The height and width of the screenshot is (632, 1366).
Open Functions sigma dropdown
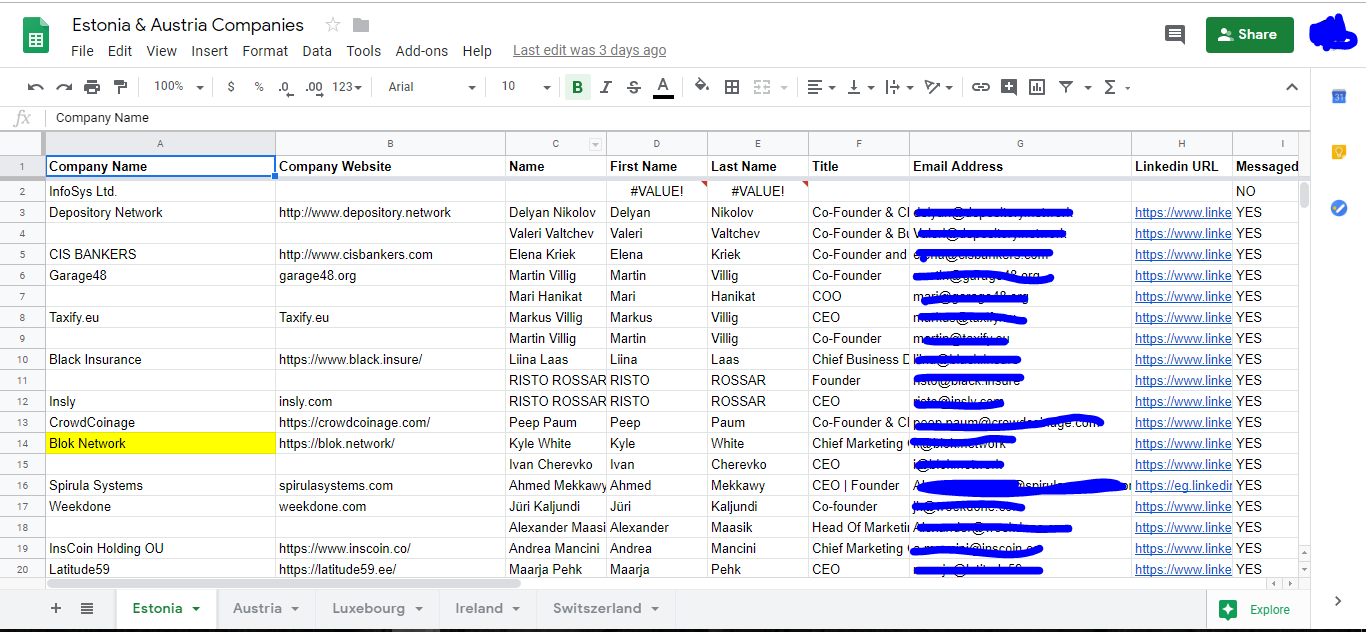coord(1116,87)
